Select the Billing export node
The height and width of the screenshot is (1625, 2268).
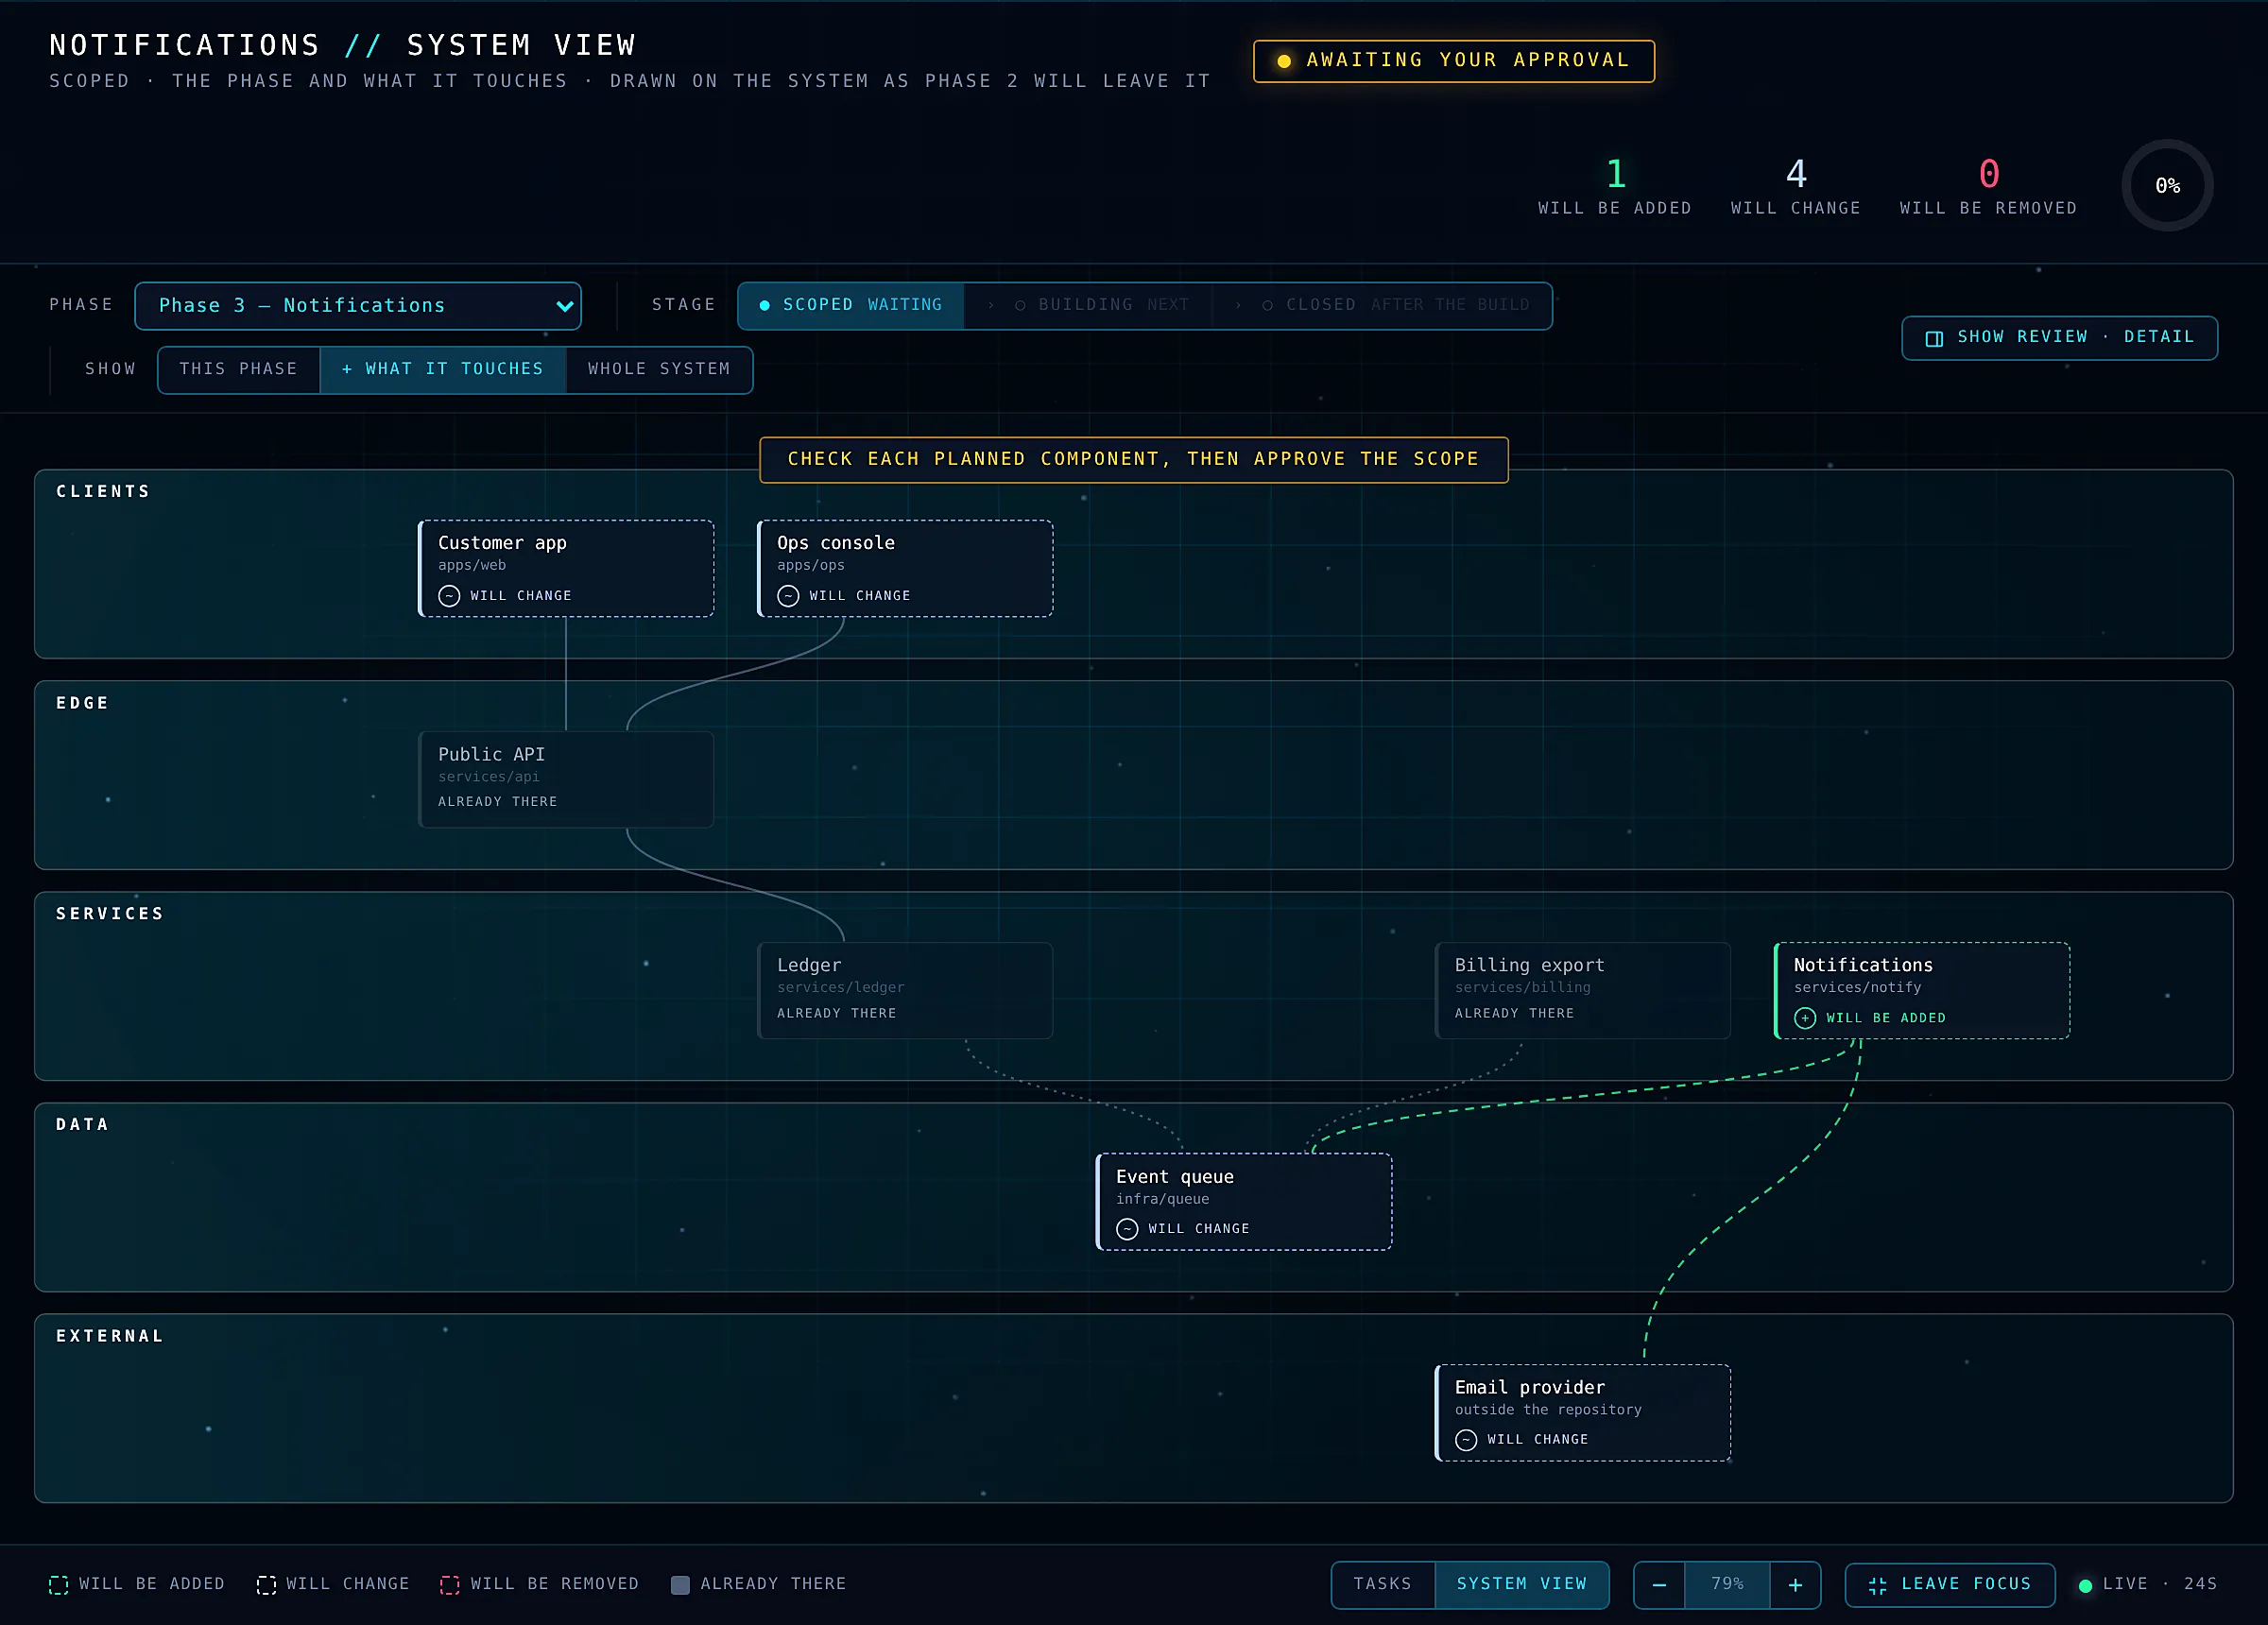click(x=1582, y=990)
